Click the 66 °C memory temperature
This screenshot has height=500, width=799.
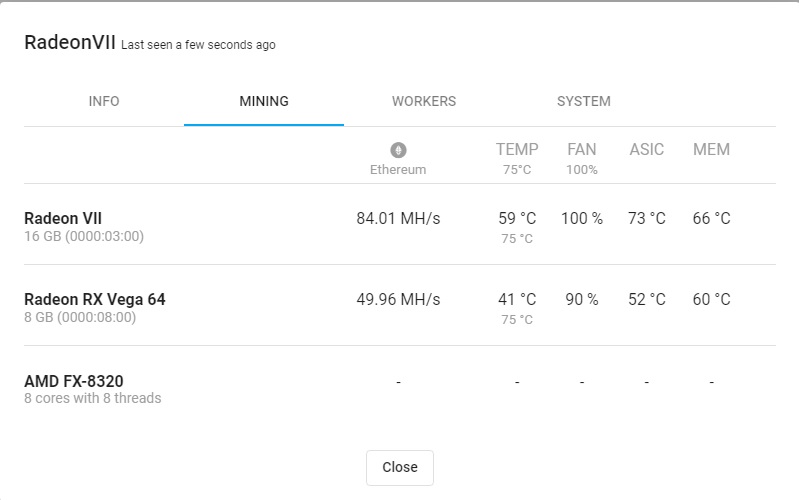[x=711, y=219]
